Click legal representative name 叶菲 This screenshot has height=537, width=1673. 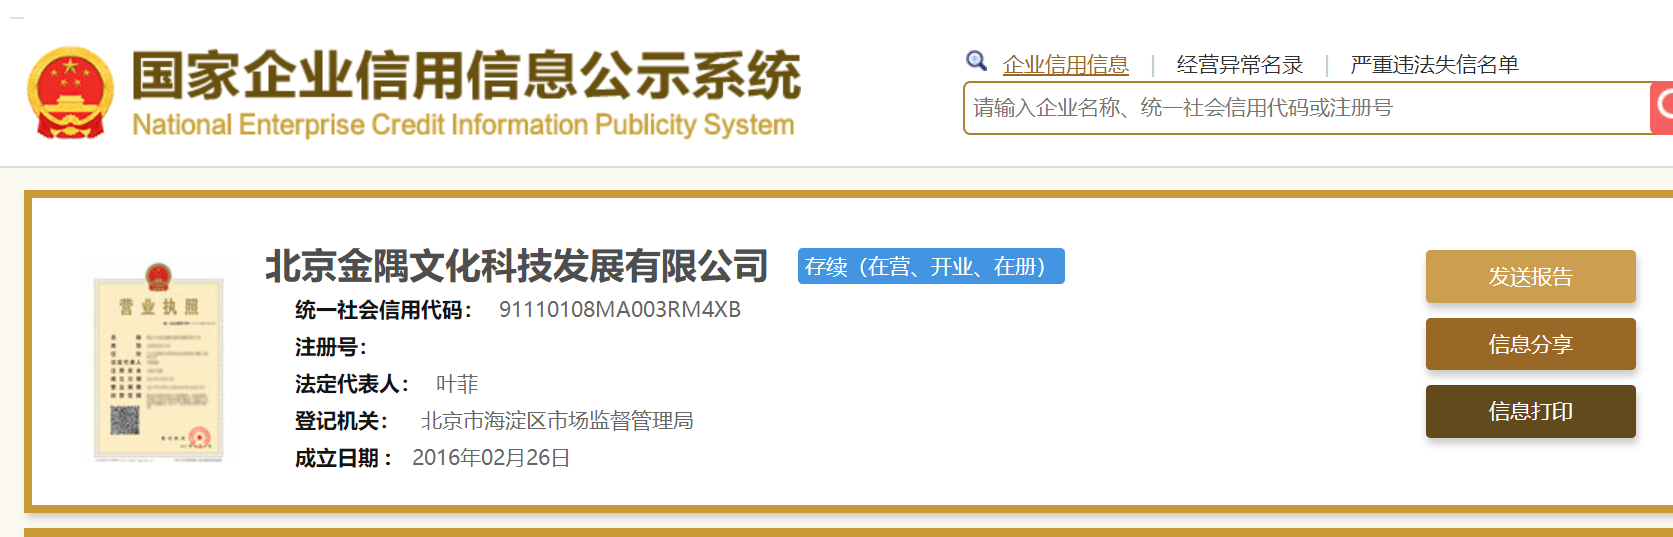click(457, 384)
